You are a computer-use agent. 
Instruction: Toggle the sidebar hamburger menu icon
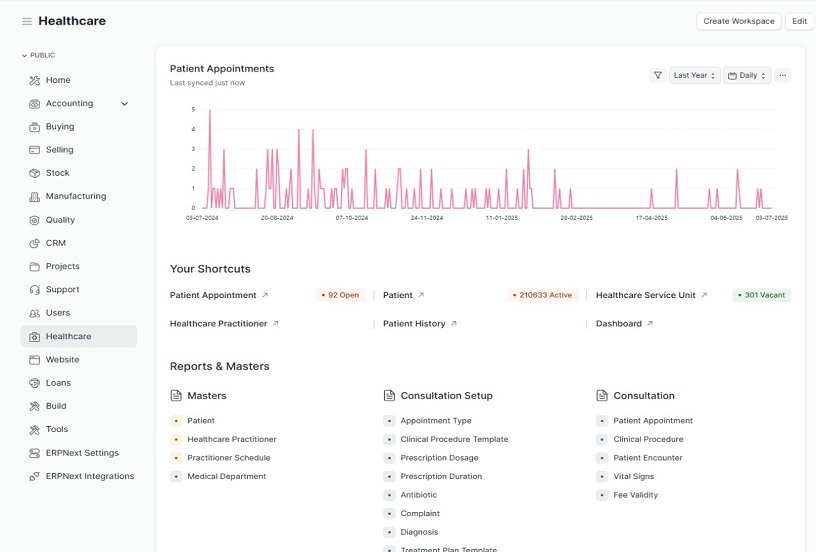click(x=27, y=21)
